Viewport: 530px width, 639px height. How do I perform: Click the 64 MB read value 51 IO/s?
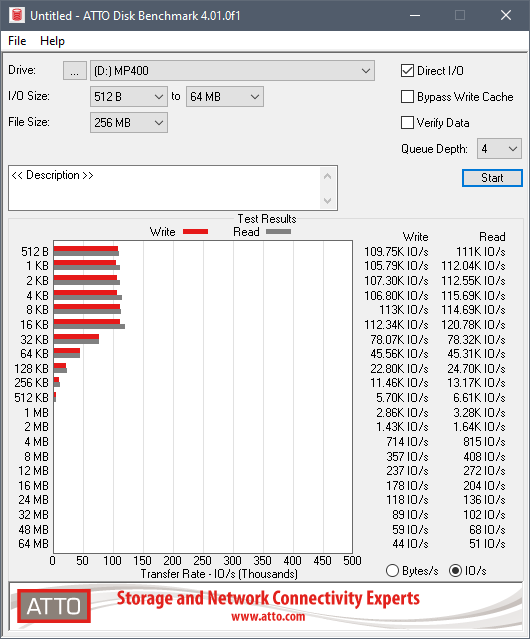487,544
